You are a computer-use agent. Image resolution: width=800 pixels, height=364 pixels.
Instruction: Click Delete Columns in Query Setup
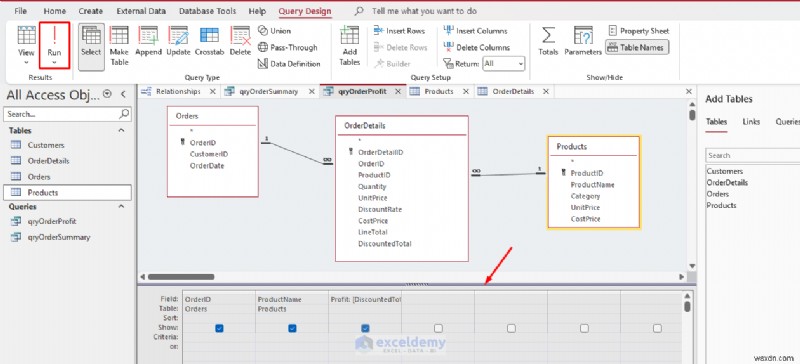tap(477, 47)
